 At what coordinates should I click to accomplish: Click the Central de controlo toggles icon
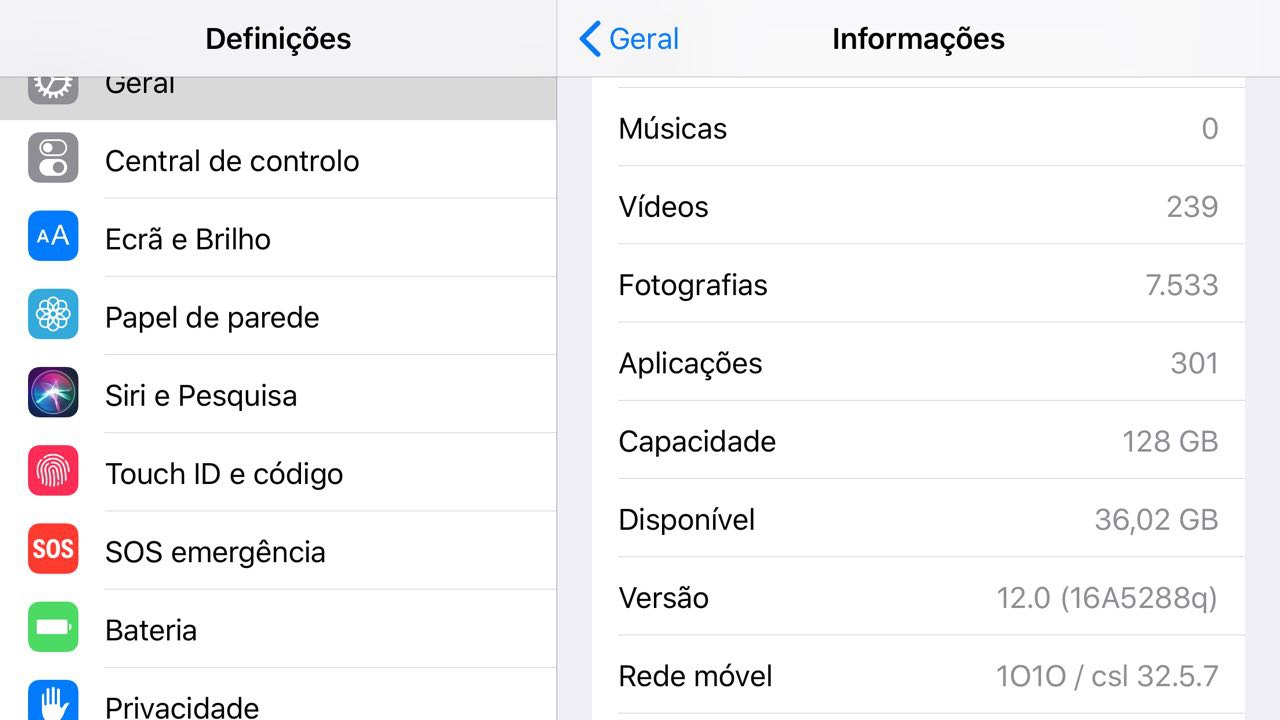53,158
